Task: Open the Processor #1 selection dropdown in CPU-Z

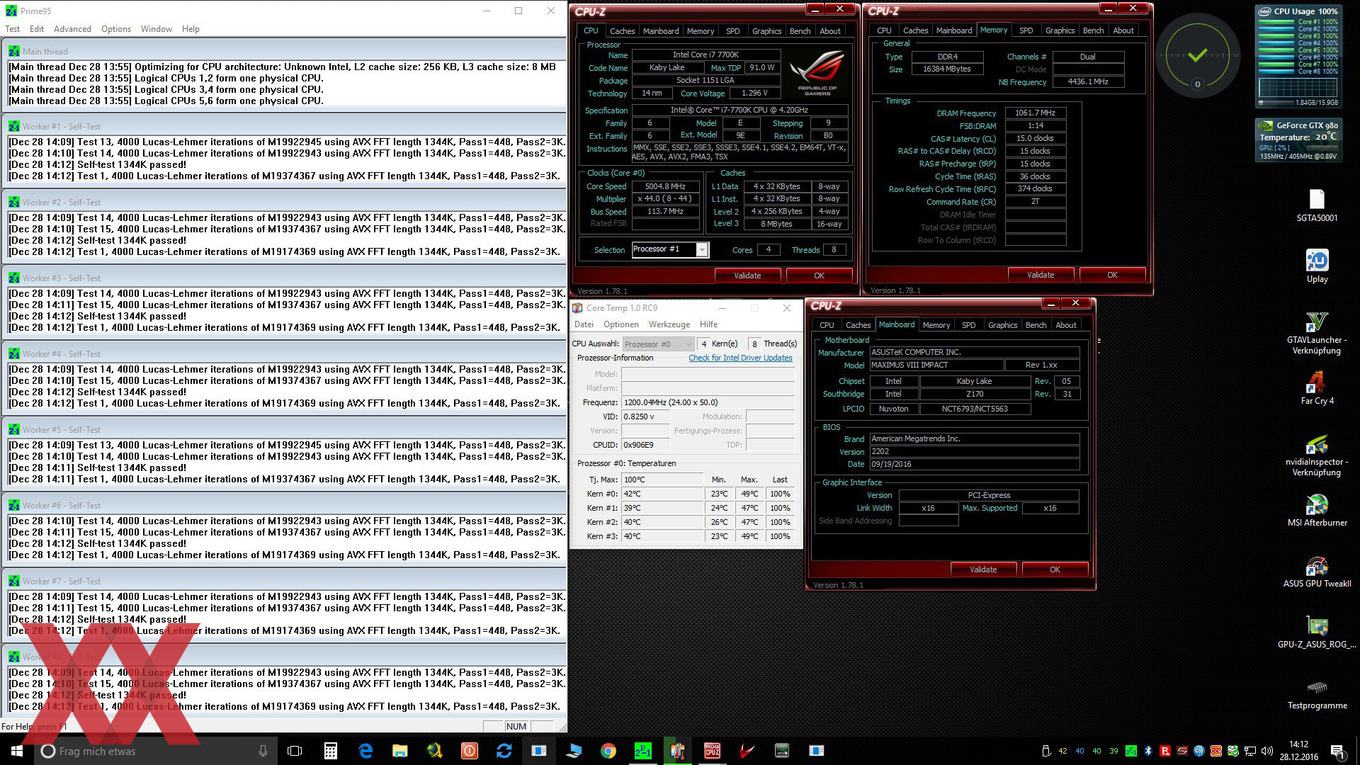Action: [x=670, y=249]
